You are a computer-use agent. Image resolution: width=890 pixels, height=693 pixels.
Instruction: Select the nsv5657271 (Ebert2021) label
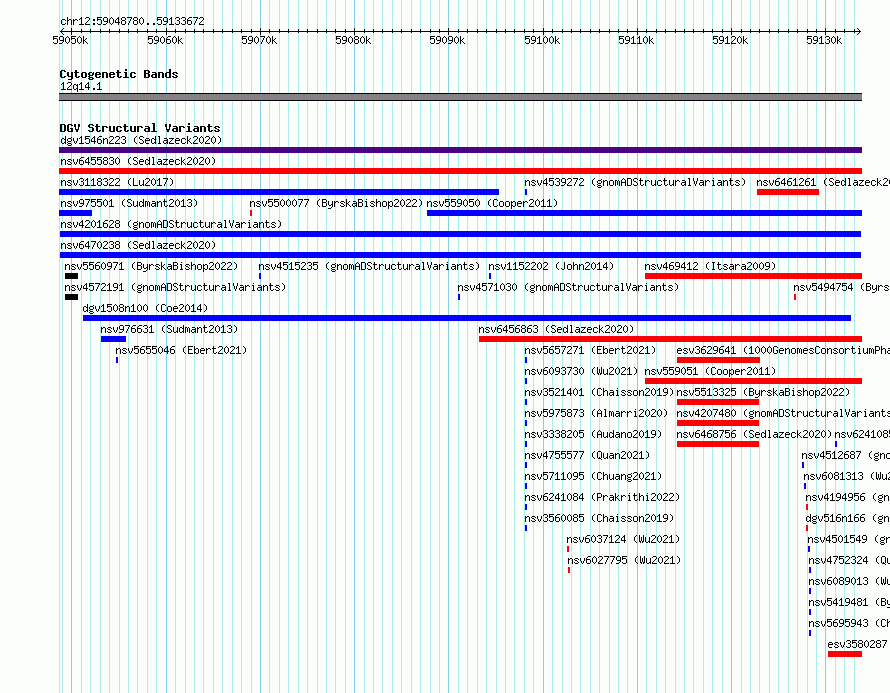[x=590, y=350]
